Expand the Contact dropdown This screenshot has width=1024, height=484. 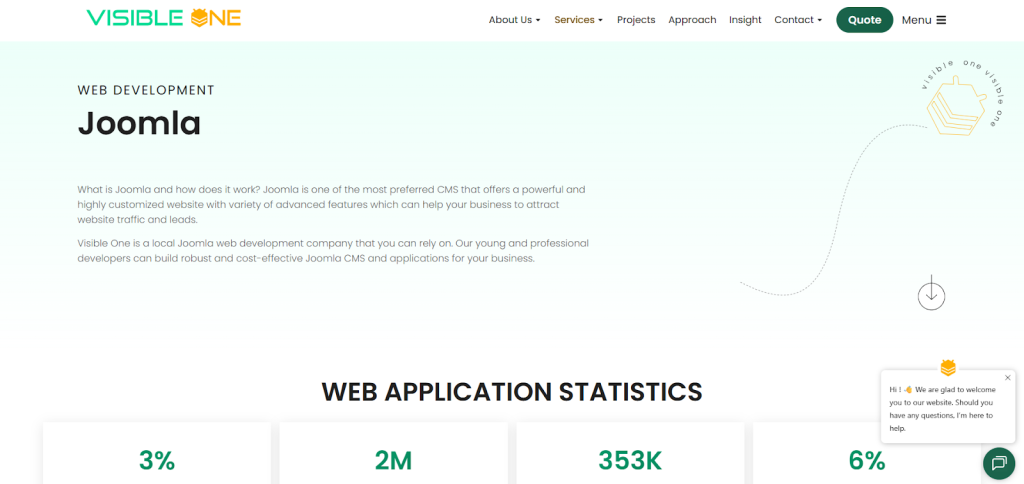point(797,20)
